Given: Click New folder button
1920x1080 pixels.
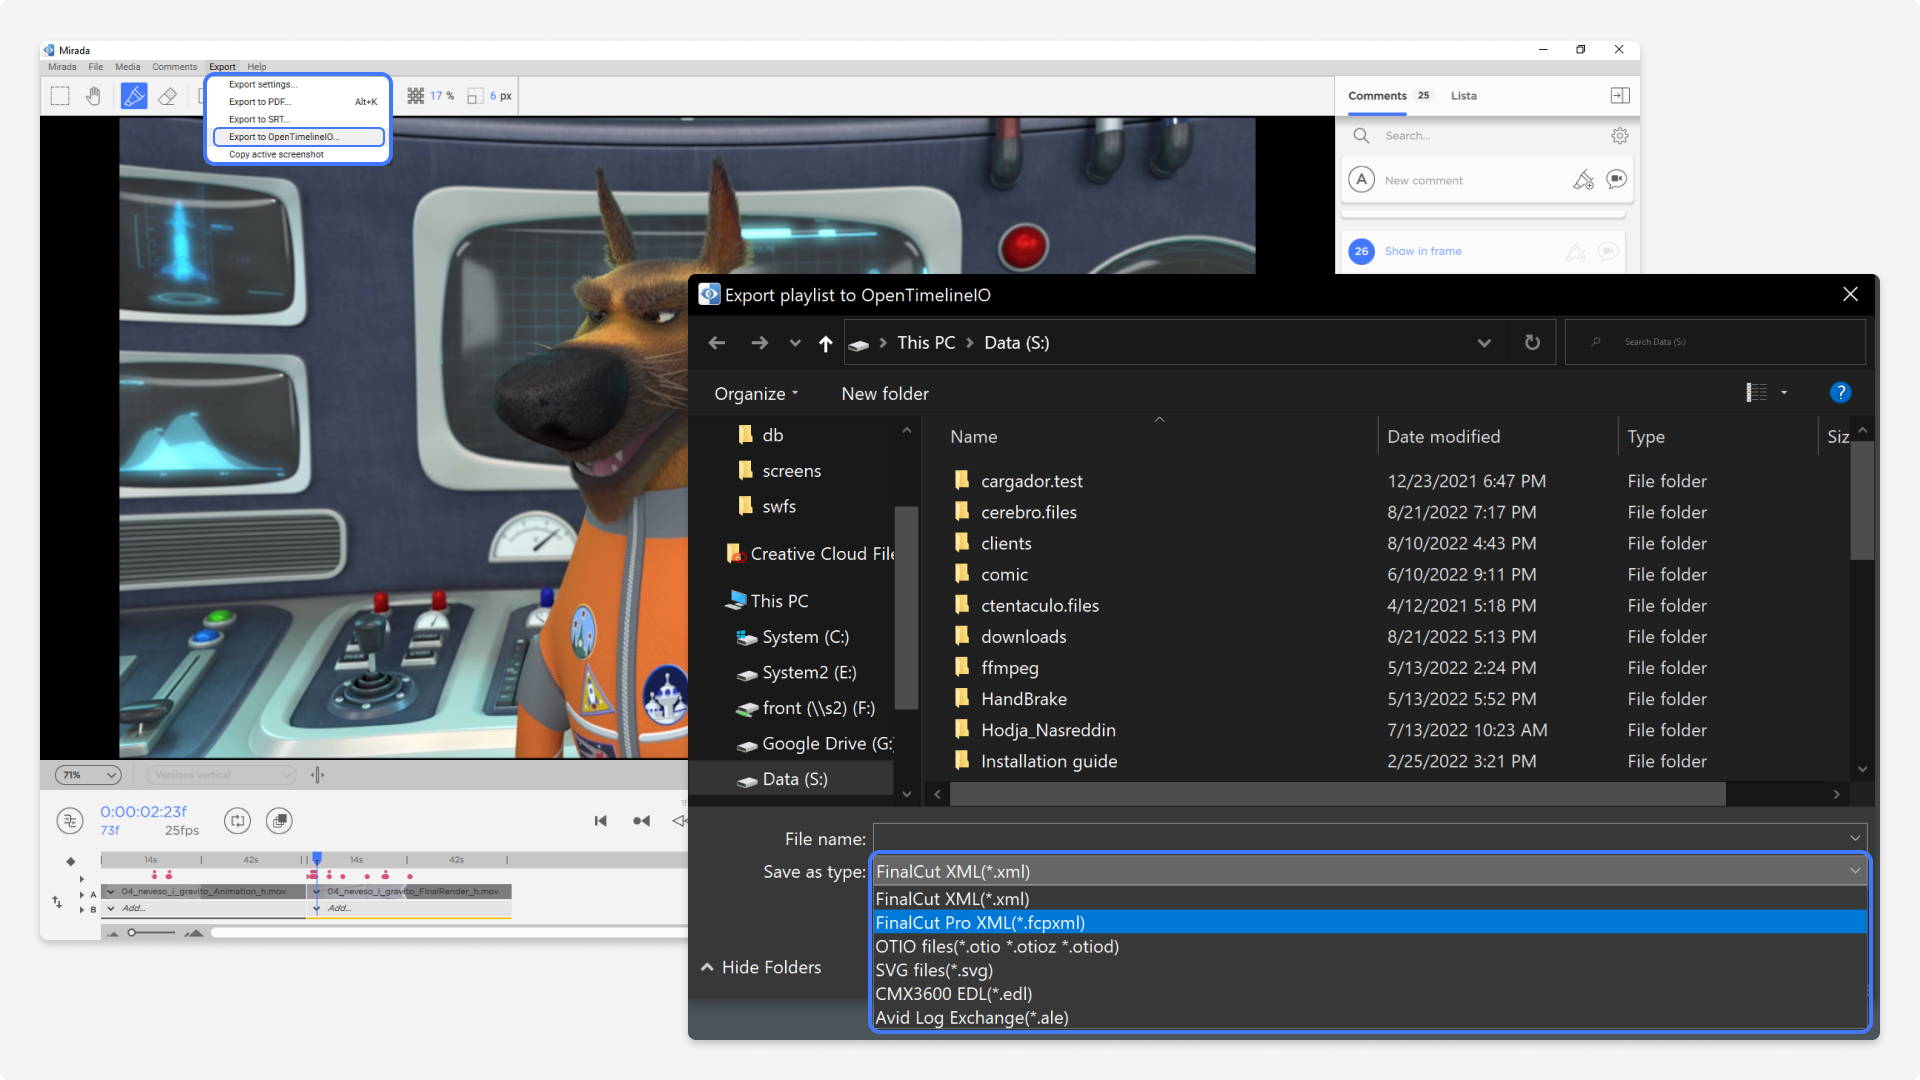Looking at the screenshot, I should tap(885, 394).
